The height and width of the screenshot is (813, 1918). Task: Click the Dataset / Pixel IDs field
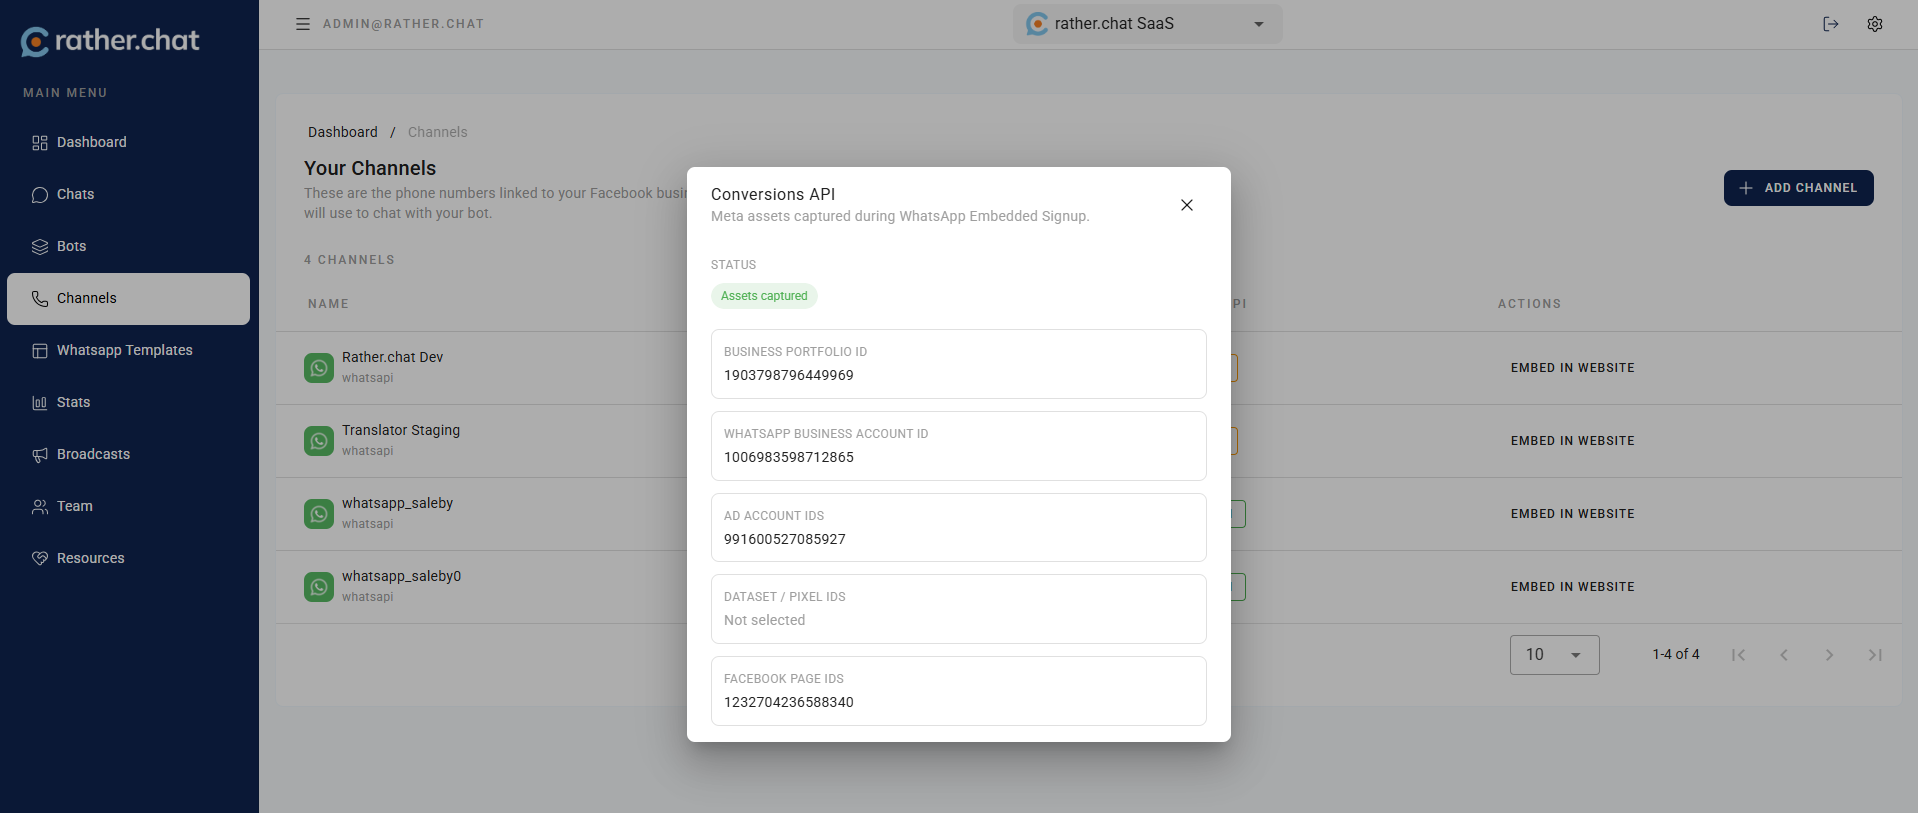click(x=958, y=609)
